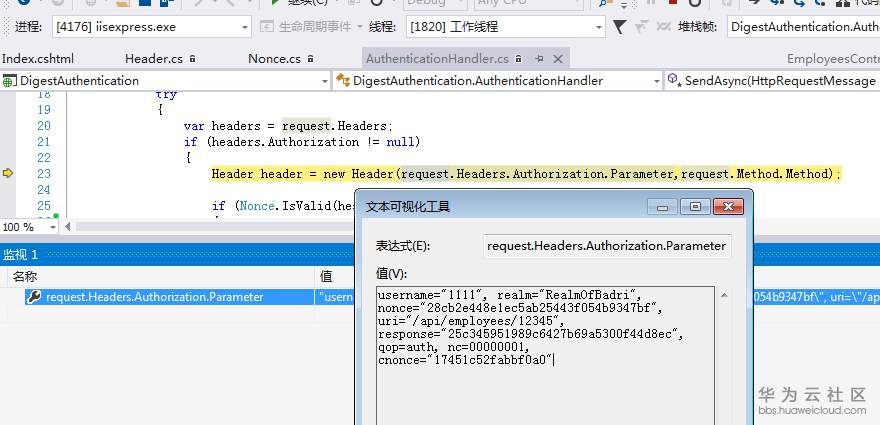The image size is (880, 425).
Task: Click the watch value cell starting with "usern
Action: click(x=336, y=297)
